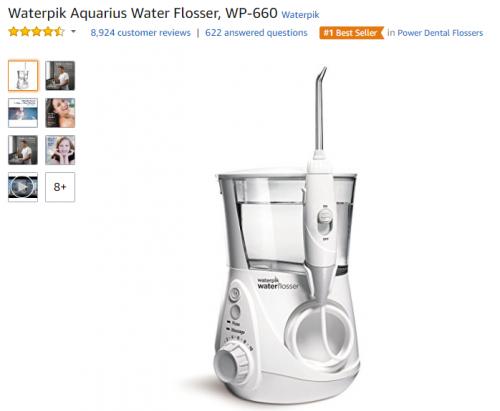Open the Power Dental Flossers category link
The image size is (500, 411).
pos(440,33)
